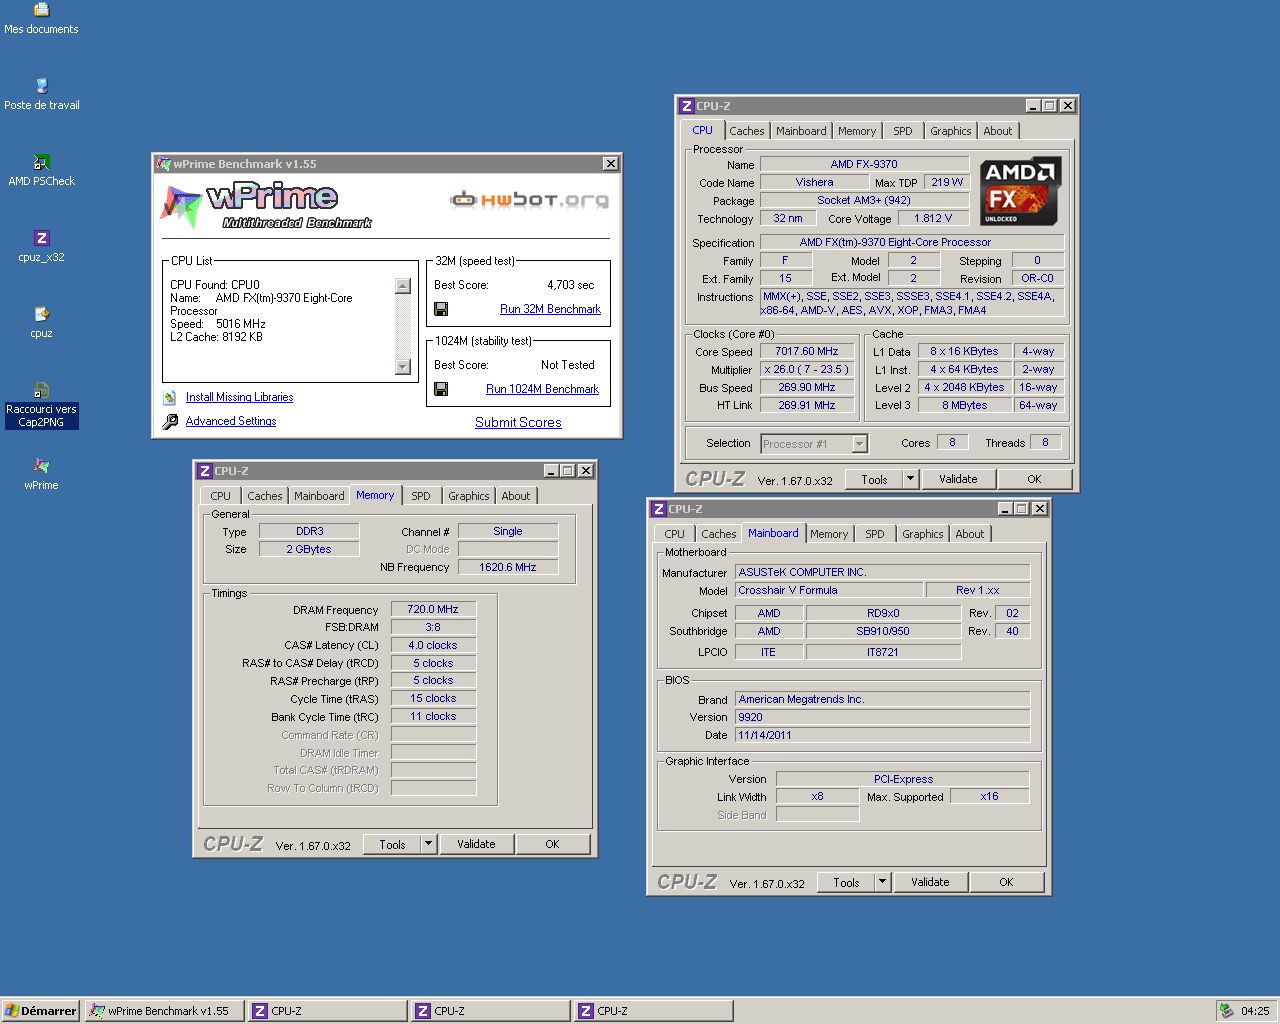Open the Raccourci vers Cap2PNG shortcut

click(x=41, y=391)
